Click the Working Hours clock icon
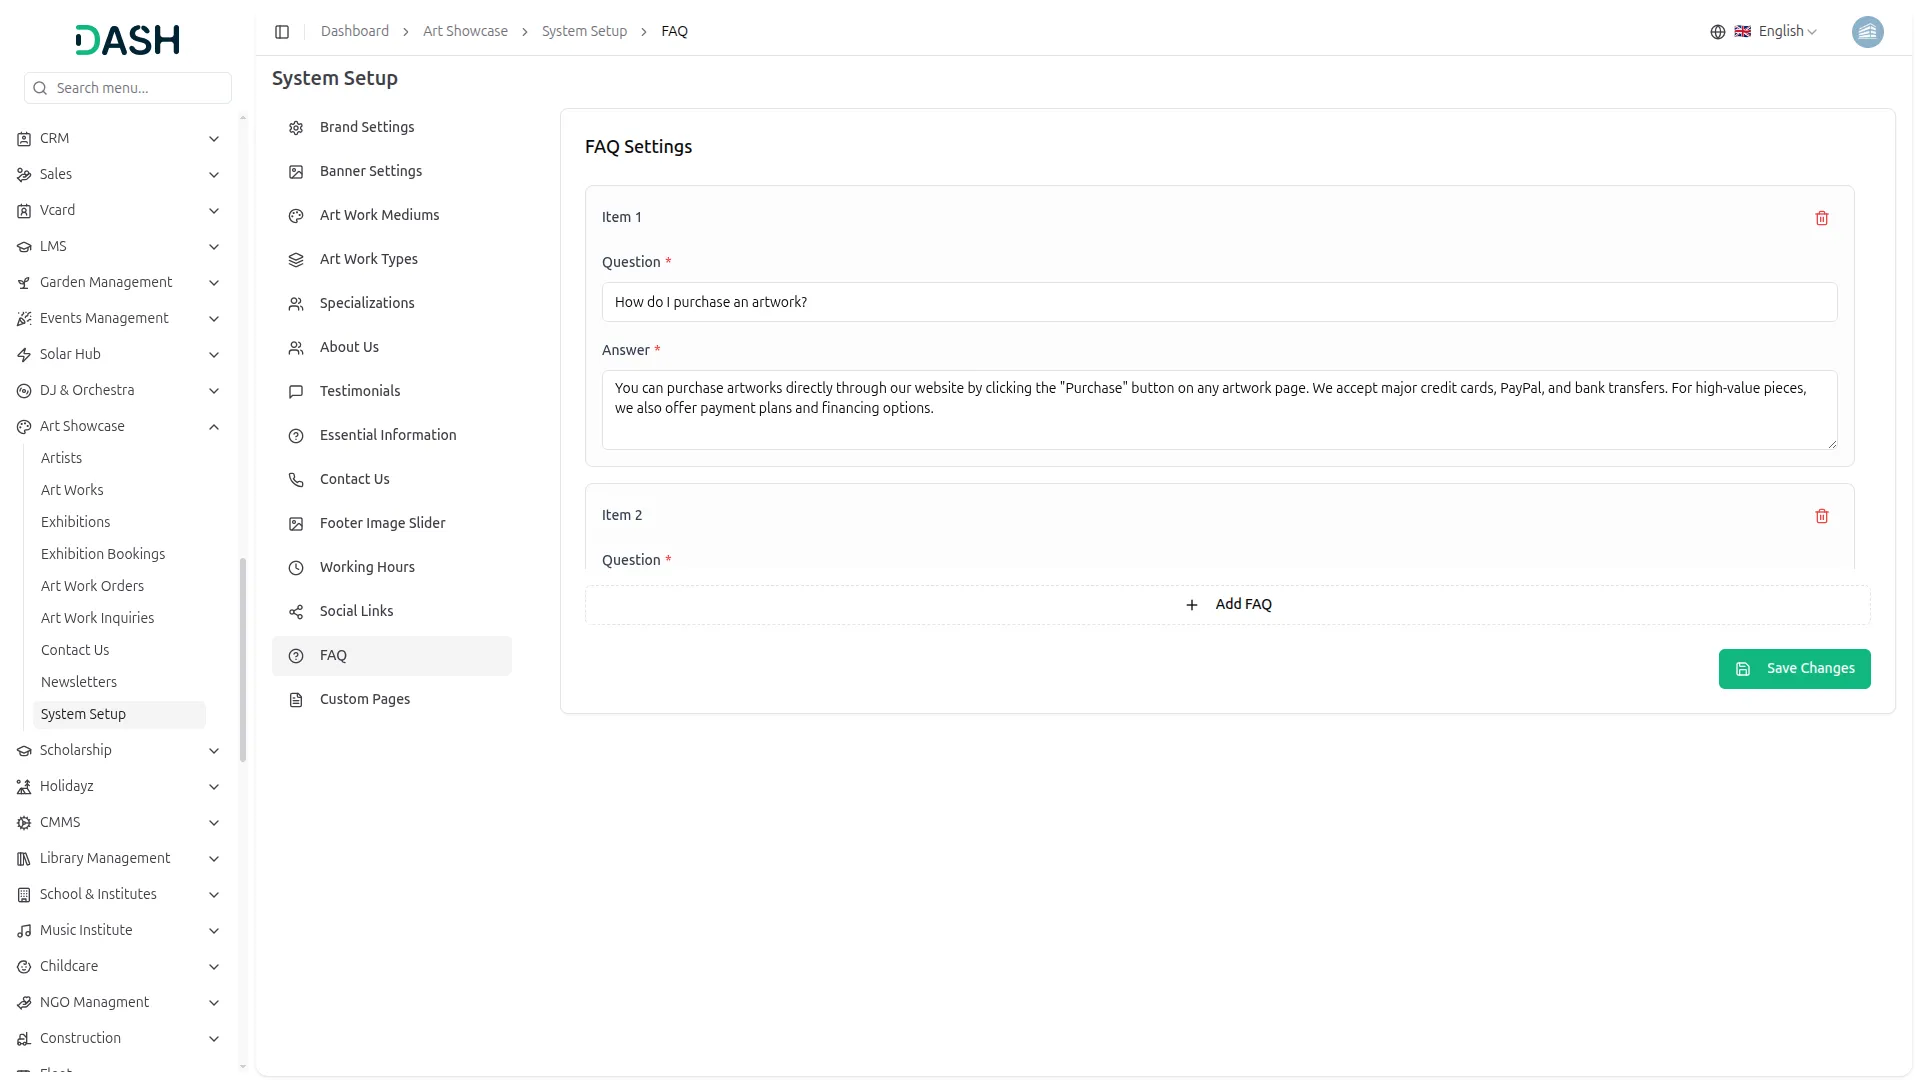This screenshot has height=1080, width=1920. click(296, 568)
